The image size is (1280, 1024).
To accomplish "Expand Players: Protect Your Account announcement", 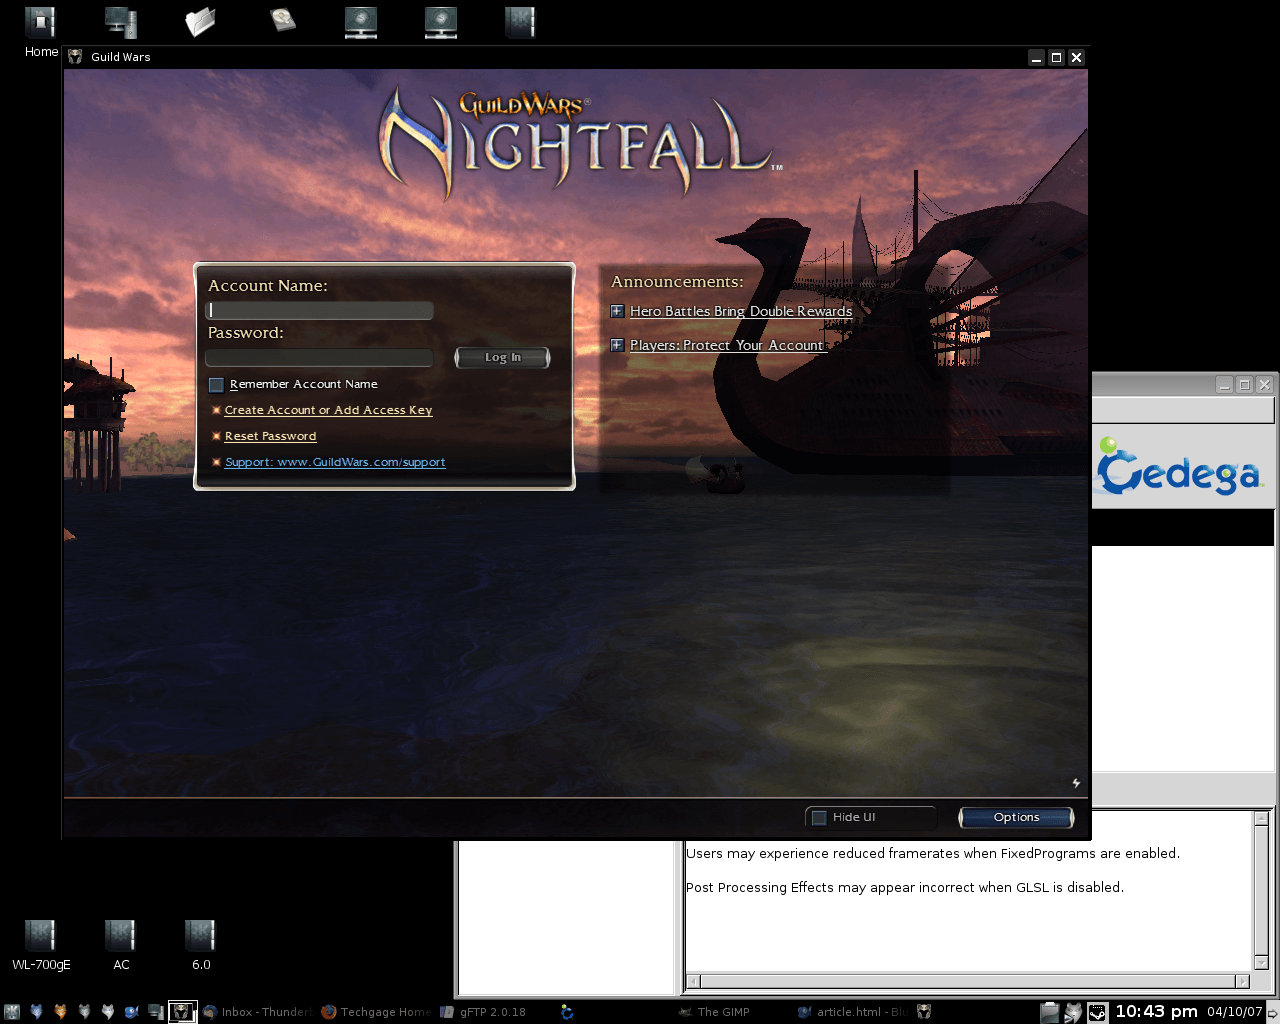I will [x=617, y=346].
